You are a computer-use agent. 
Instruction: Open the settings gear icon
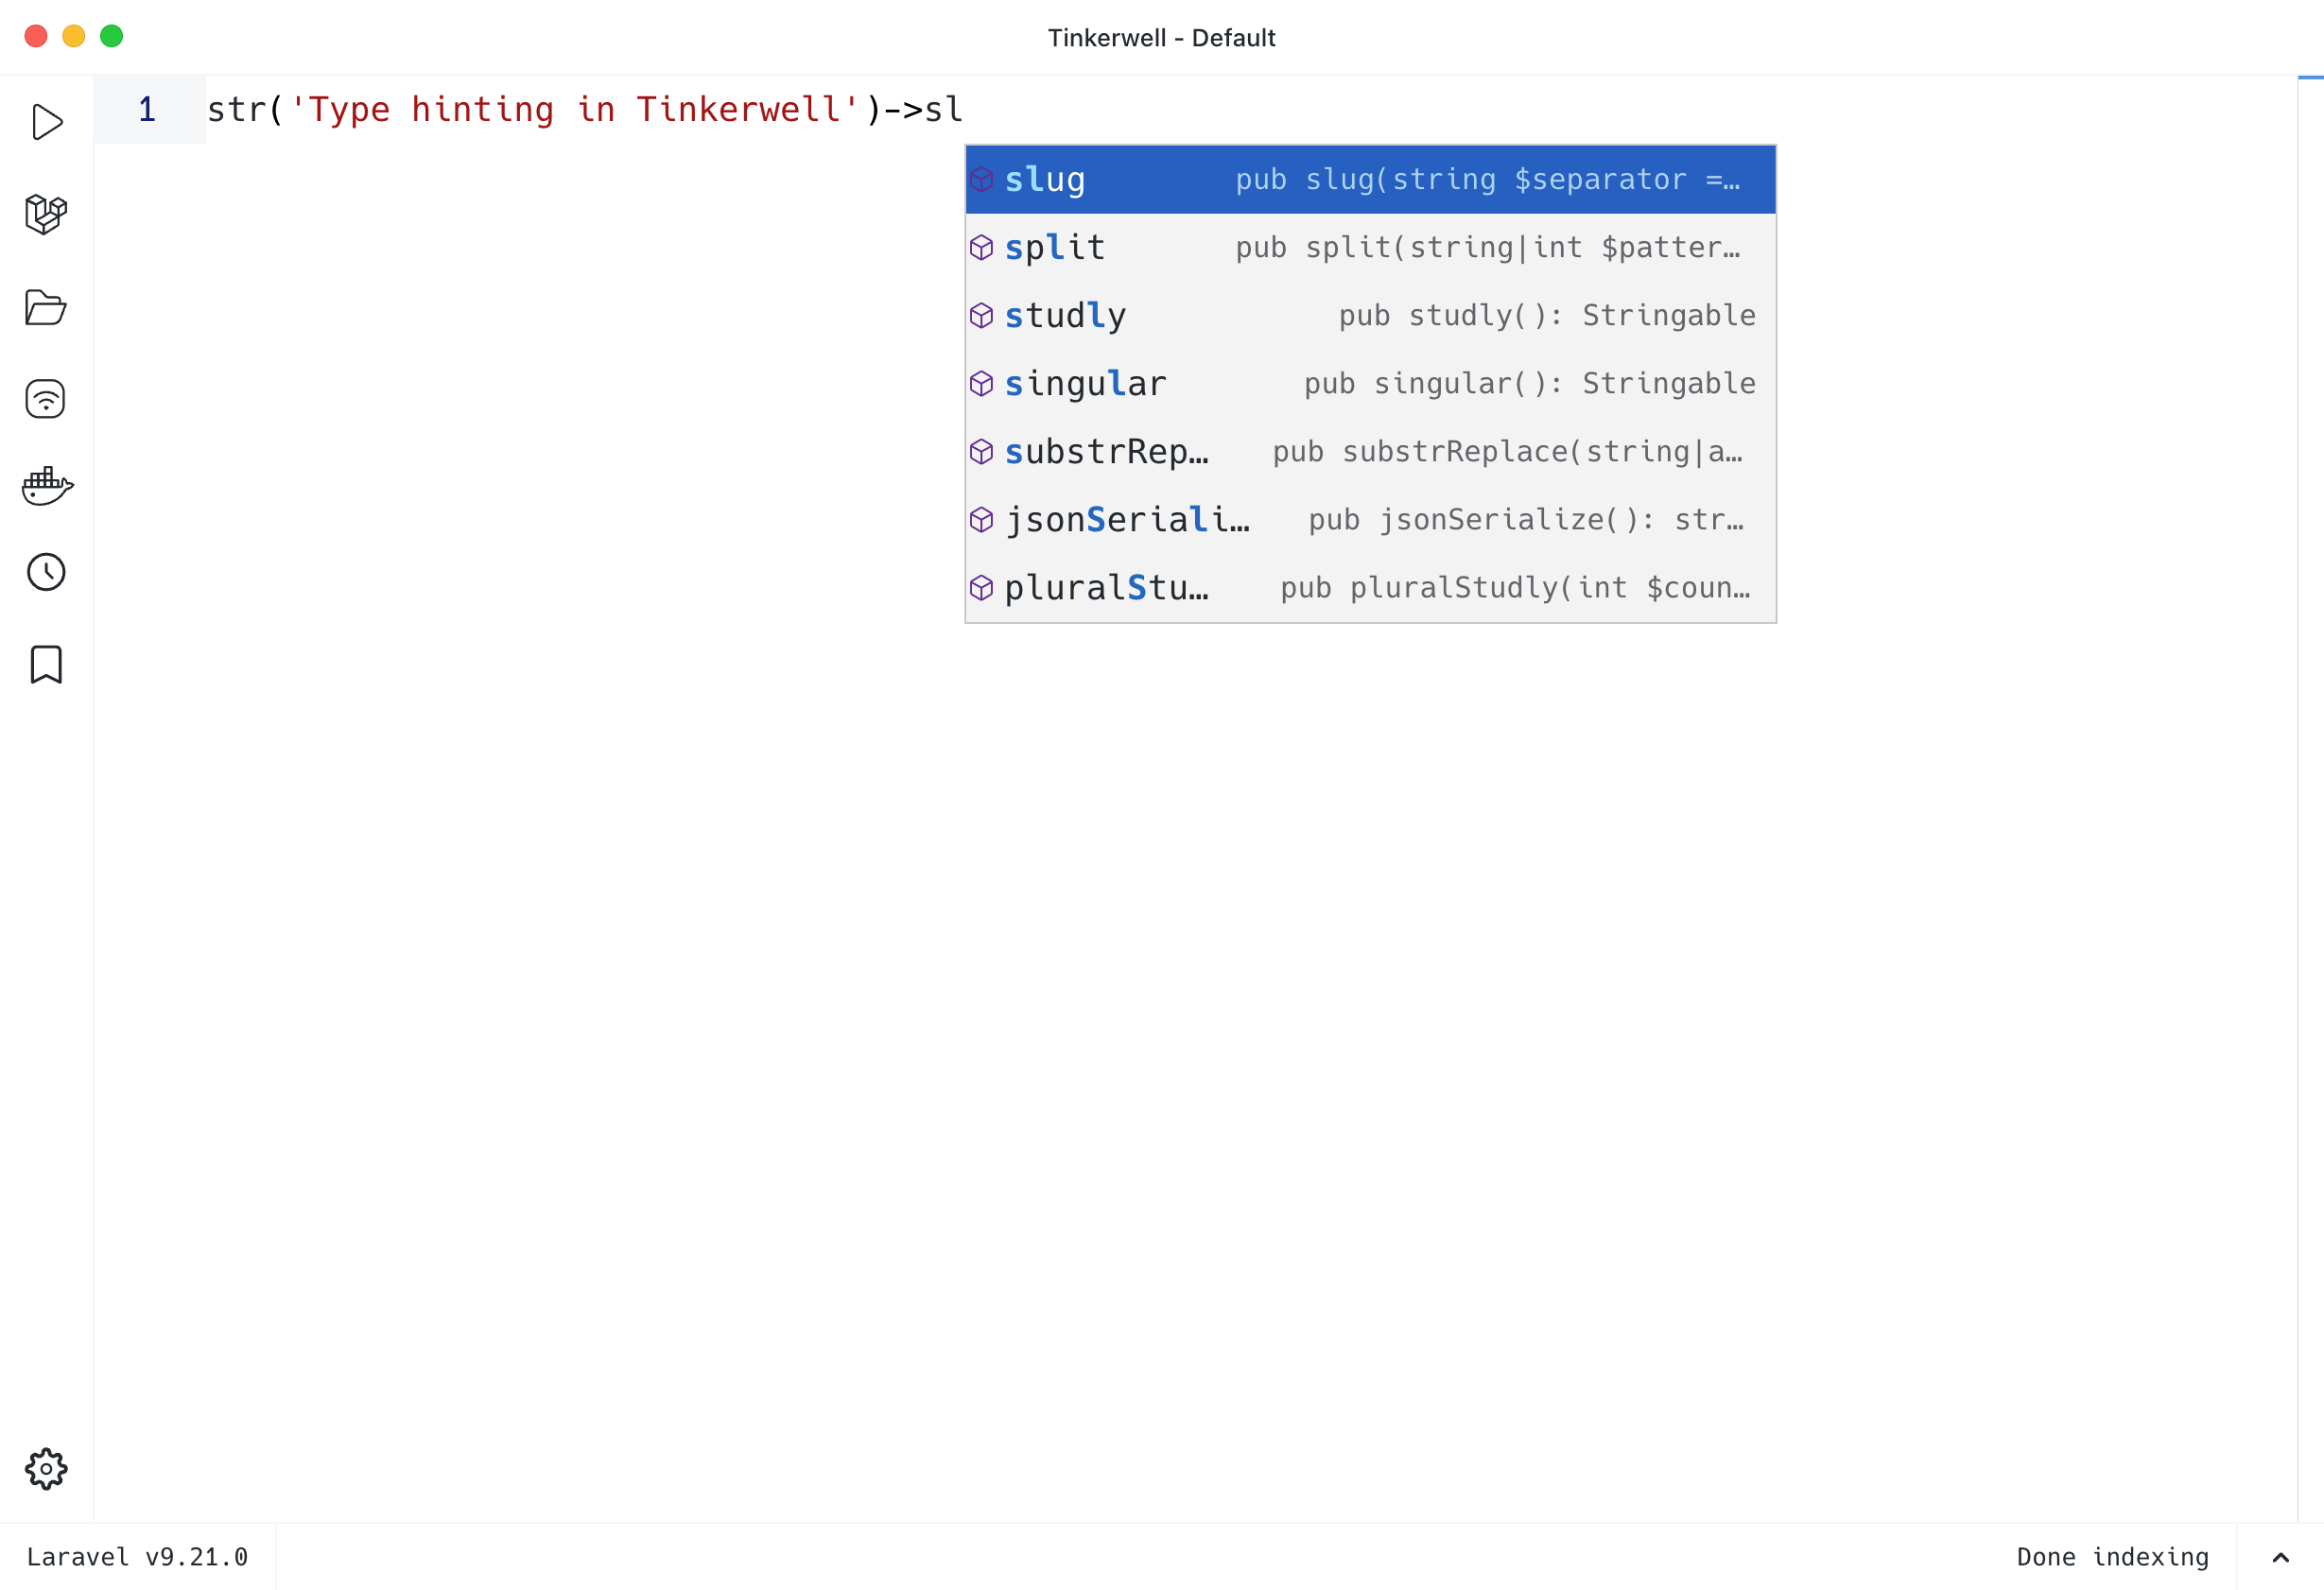[46, 1469]
